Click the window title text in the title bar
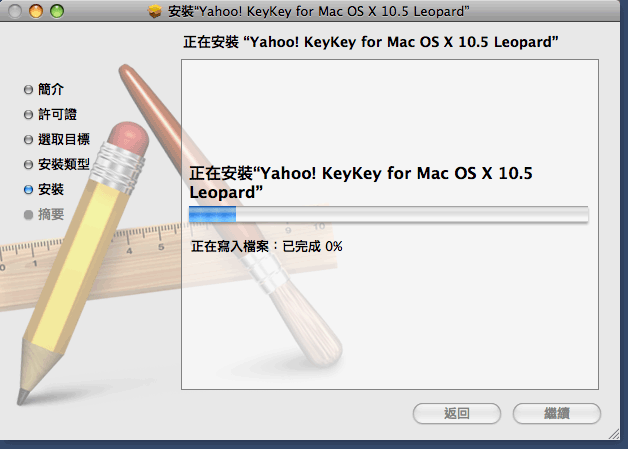Viewport: 628px width, 449px height. [319, 11]
